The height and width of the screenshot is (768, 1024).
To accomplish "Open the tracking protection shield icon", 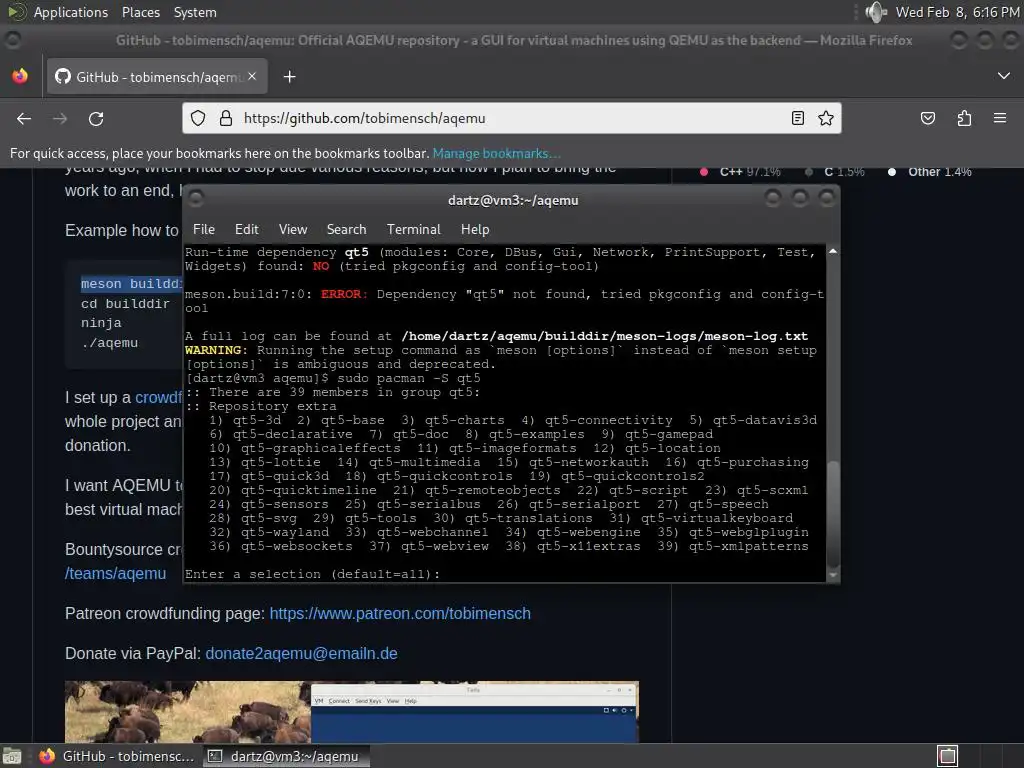I will pyautogui.click(x=198, y=118).
